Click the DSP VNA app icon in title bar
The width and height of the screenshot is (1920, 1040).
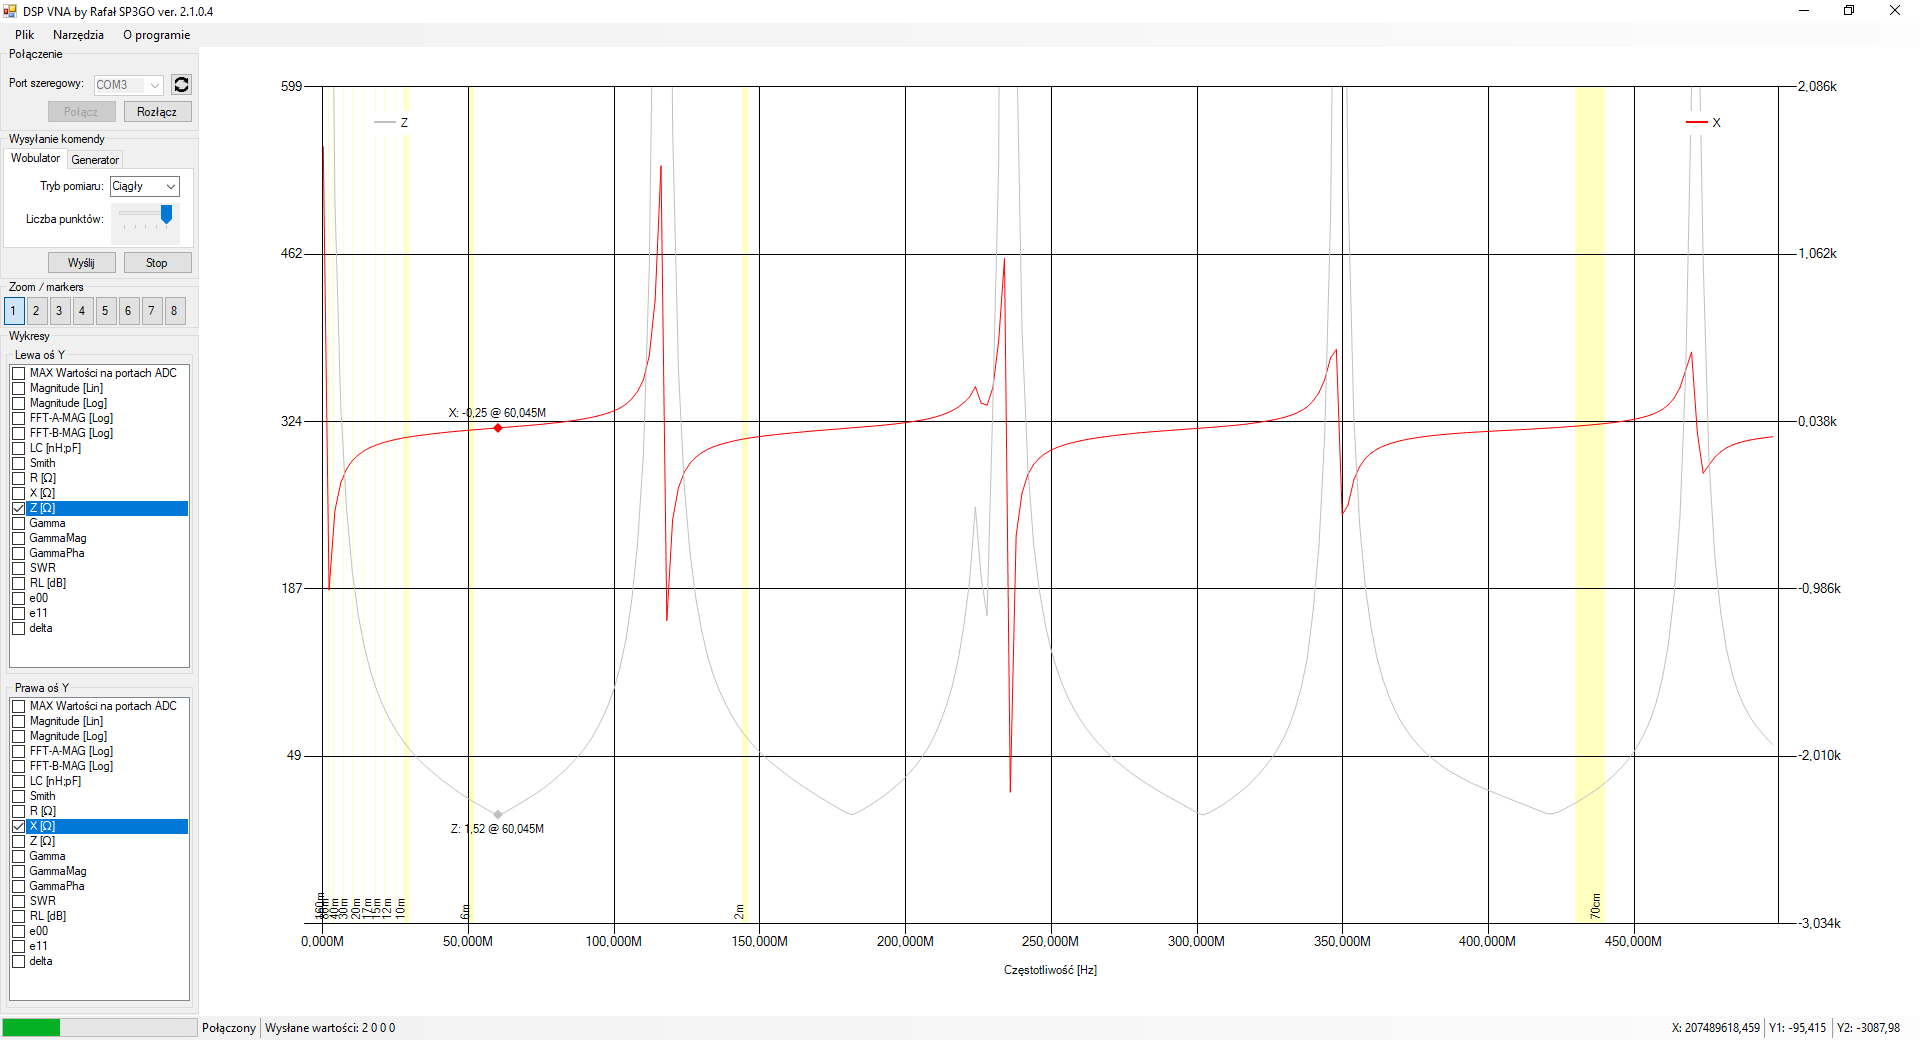[10, 11]
